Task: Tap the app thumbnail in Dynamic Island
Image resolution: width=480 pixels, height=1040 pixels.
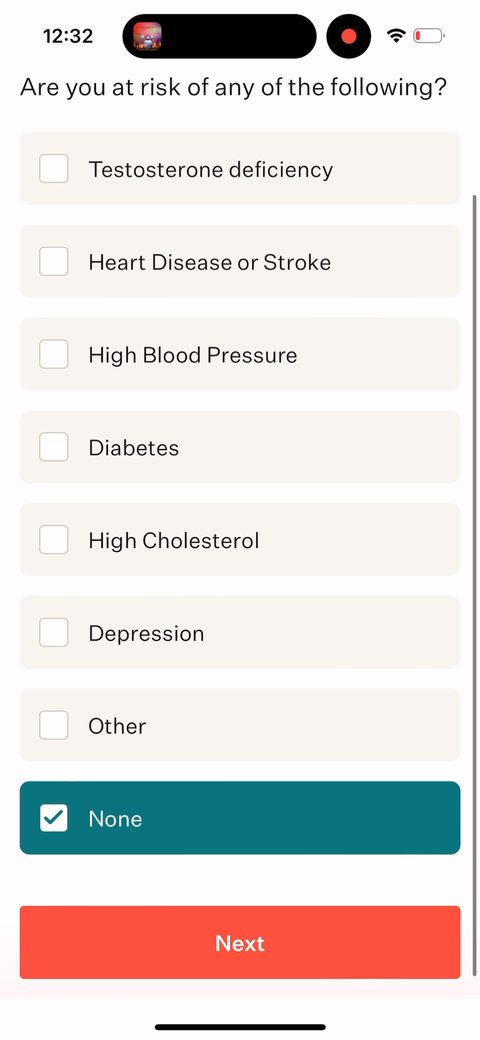Action: point(147,36)
